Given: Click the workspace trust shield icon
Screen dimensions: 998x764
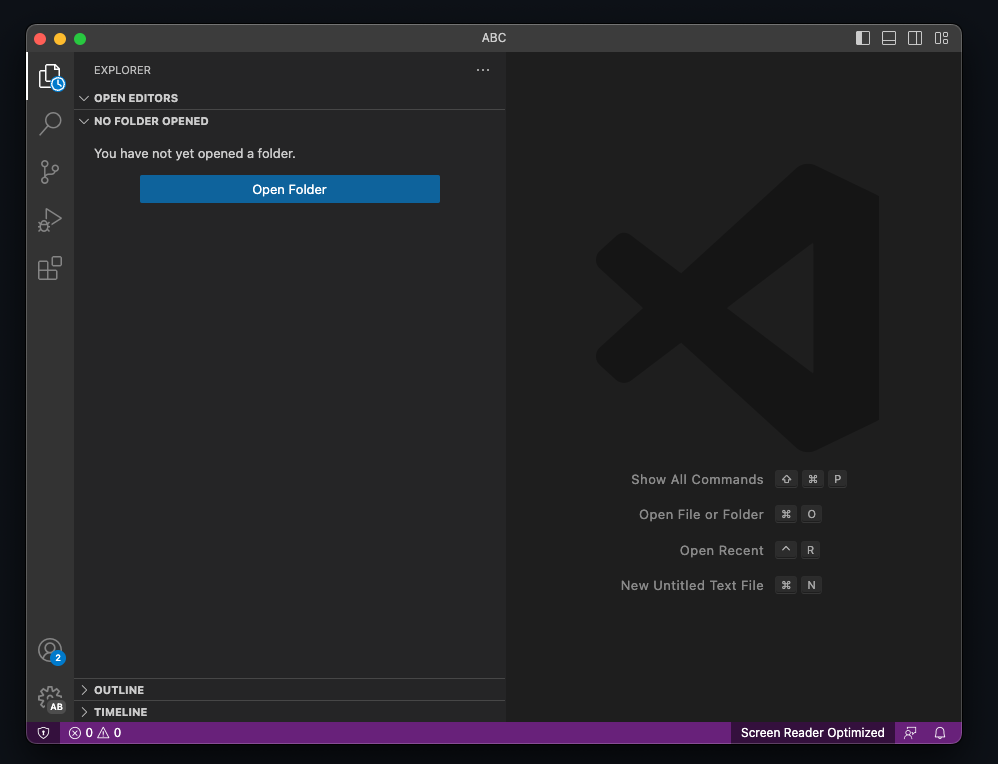Looking at the screenshot, I should 43,733.
